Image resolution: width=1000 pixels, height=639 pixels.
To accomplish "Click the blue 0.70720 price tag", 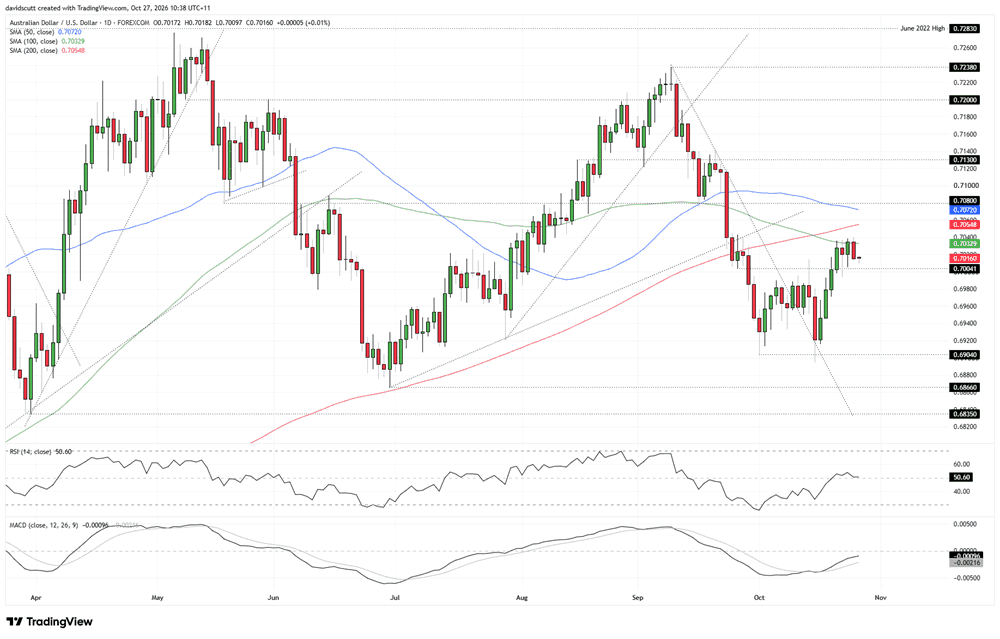I will pos(965,210).
